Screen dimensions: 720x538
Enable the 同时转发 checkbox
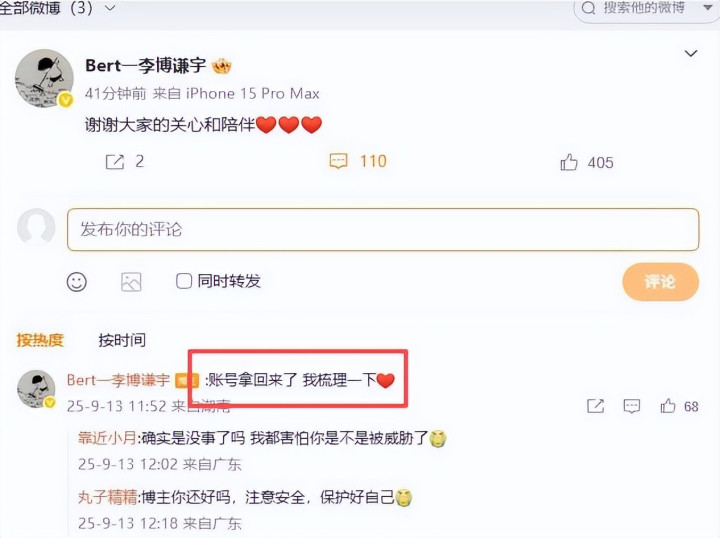(x=184, y=281)
